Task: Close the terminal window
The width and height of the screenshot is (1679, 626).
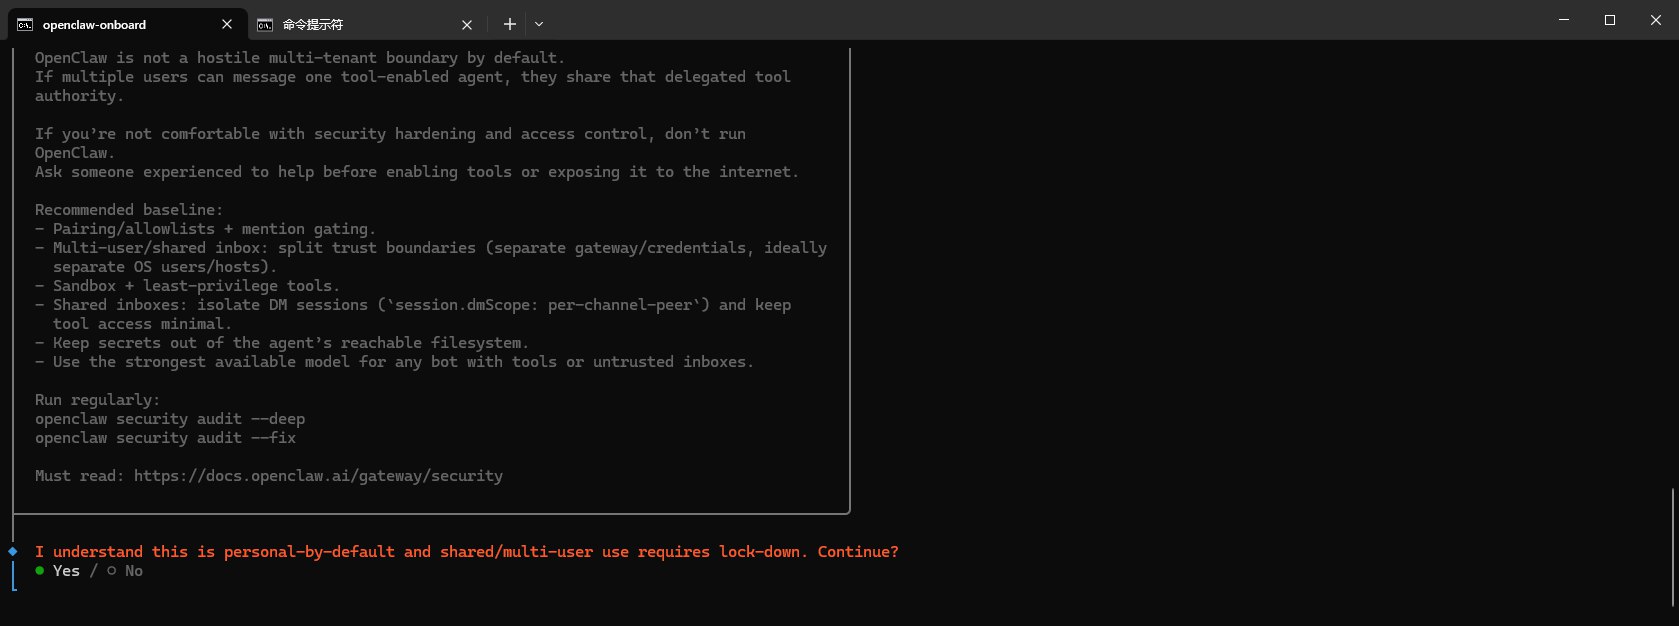Action: (1656, 20)
